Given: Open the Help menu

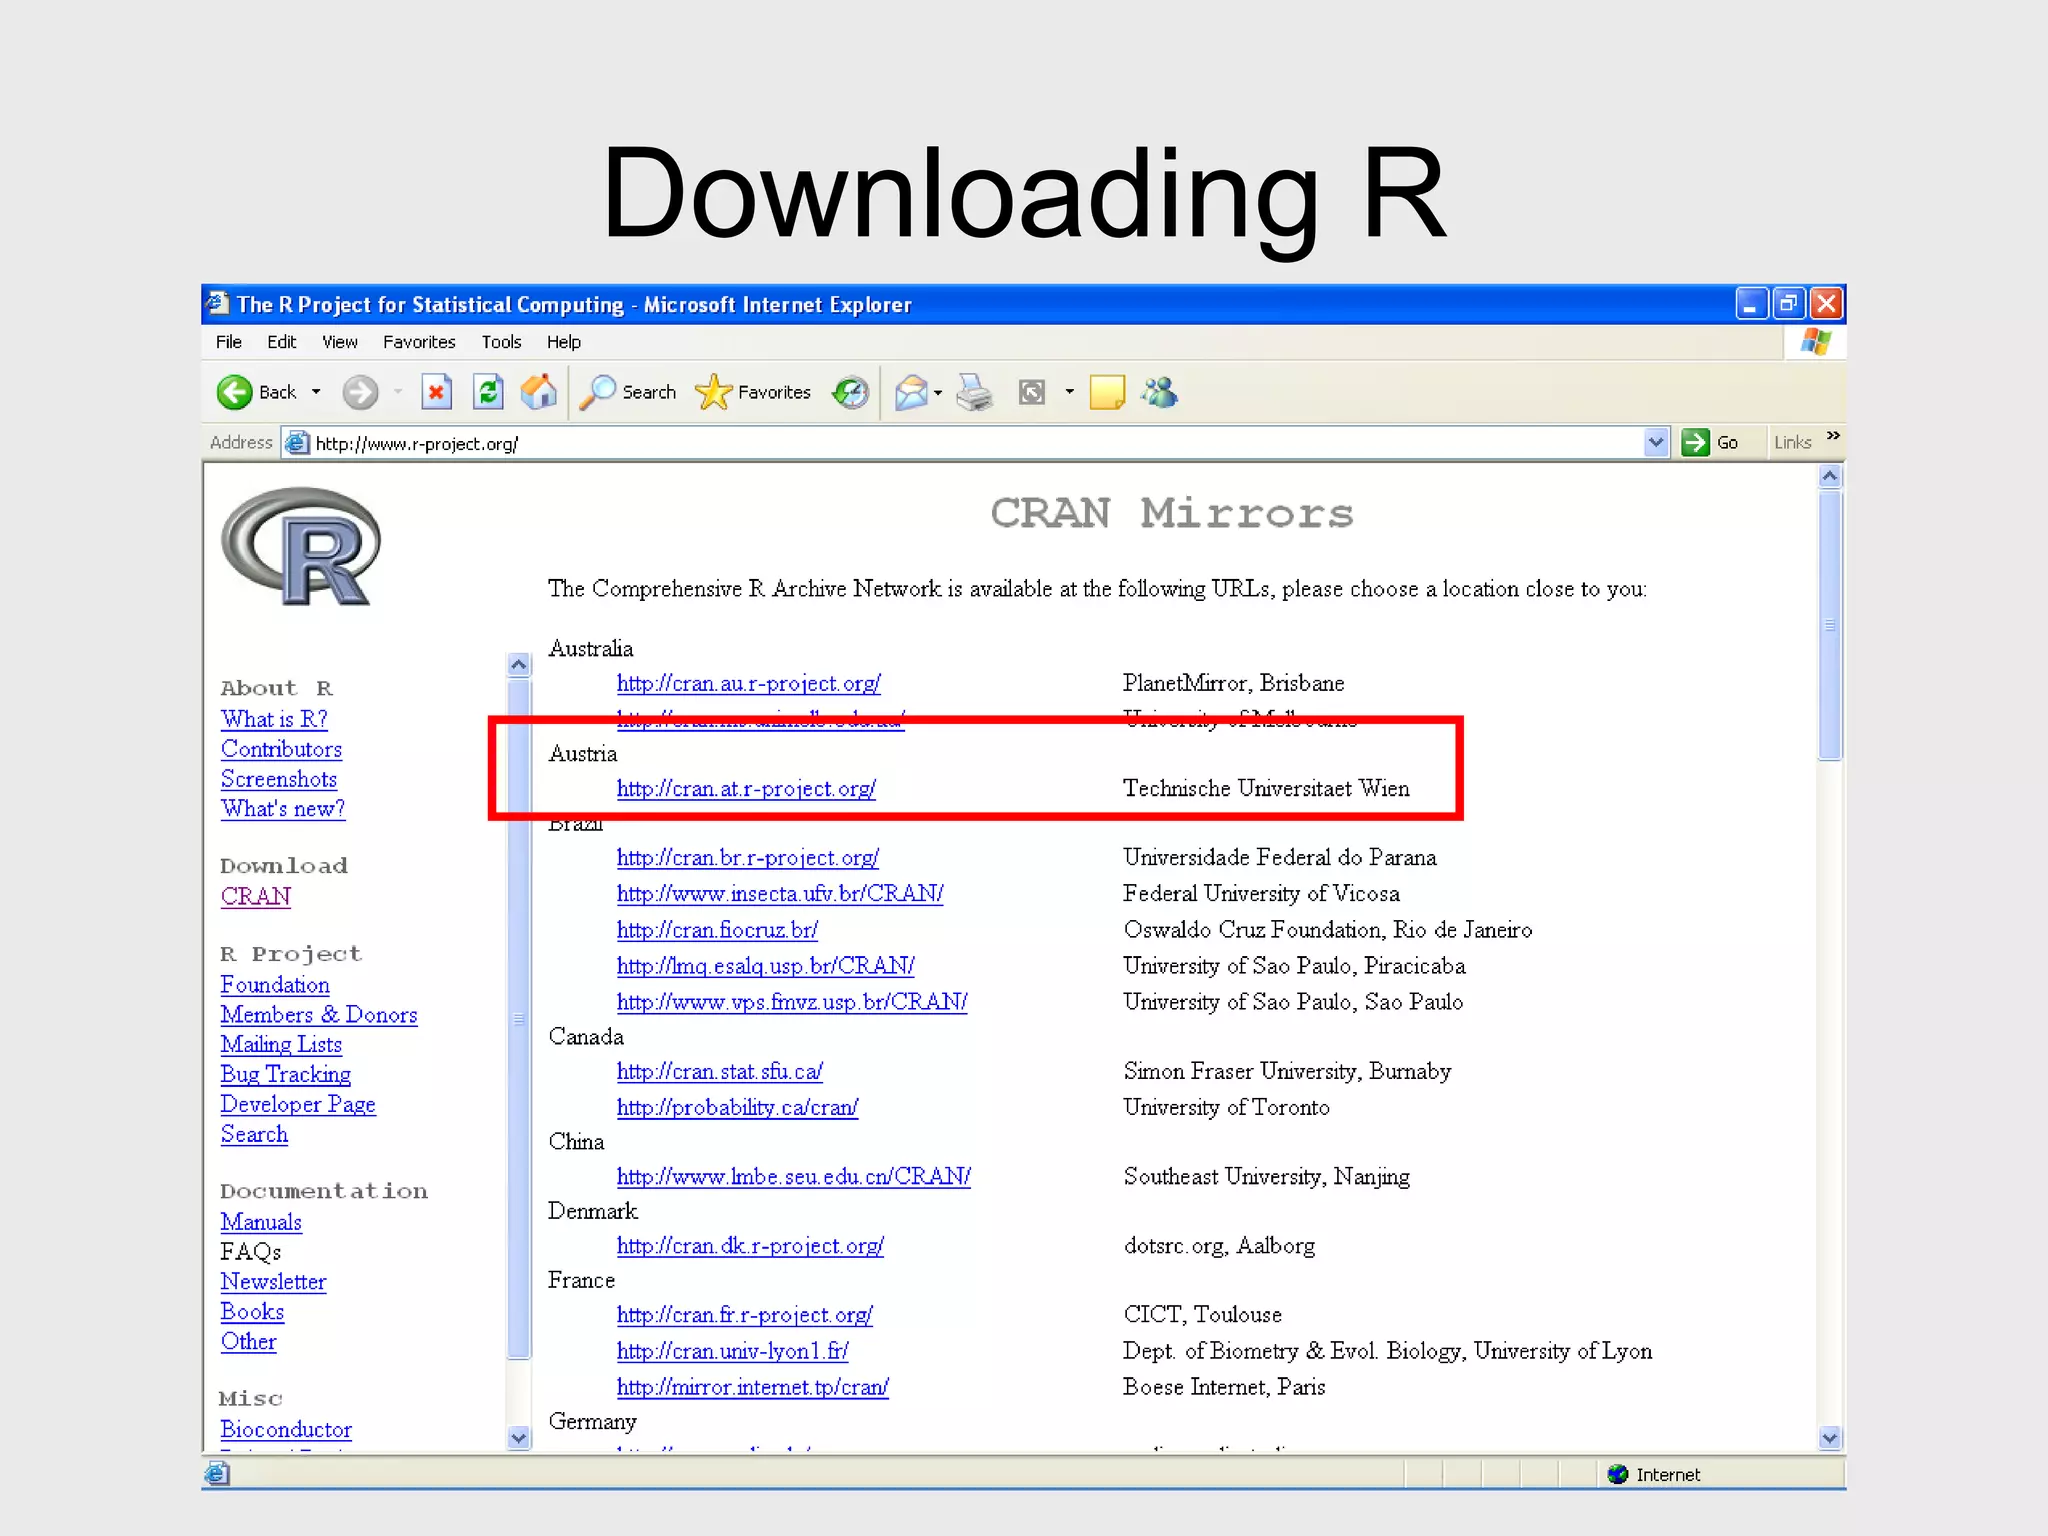Looking at the screenshot, I should pyautogui.click(x=564, y=342).
